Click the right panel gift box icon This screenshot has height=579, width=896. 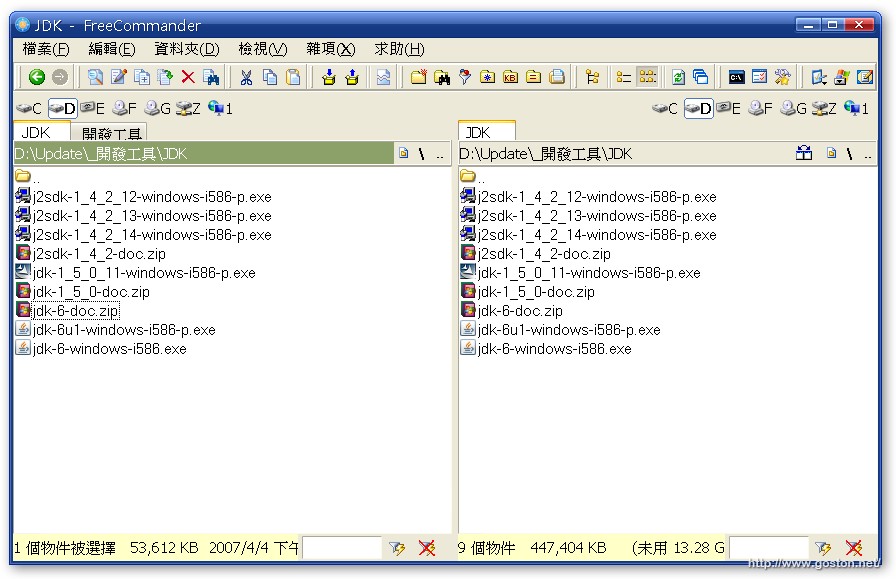(804, 153)
